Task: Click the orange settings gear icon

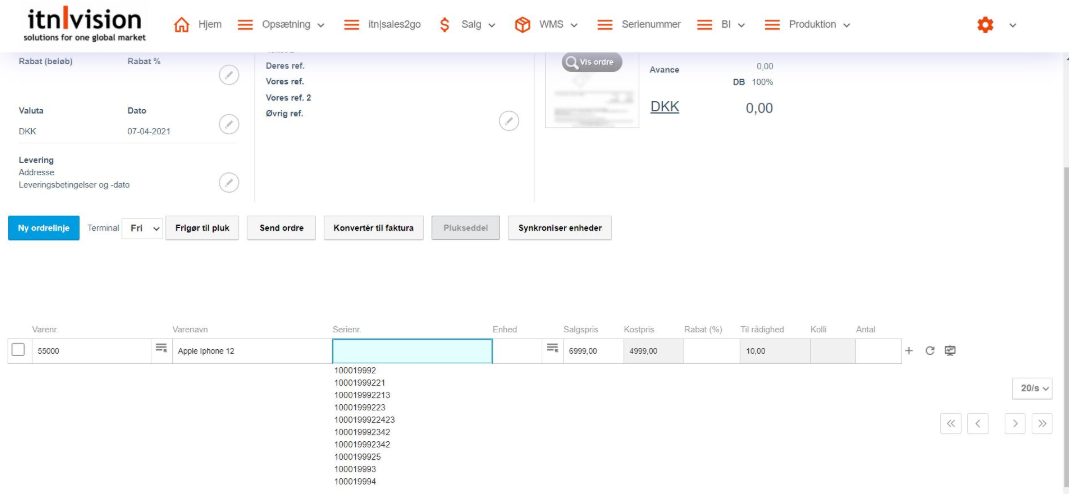Action: pos(985,25)
